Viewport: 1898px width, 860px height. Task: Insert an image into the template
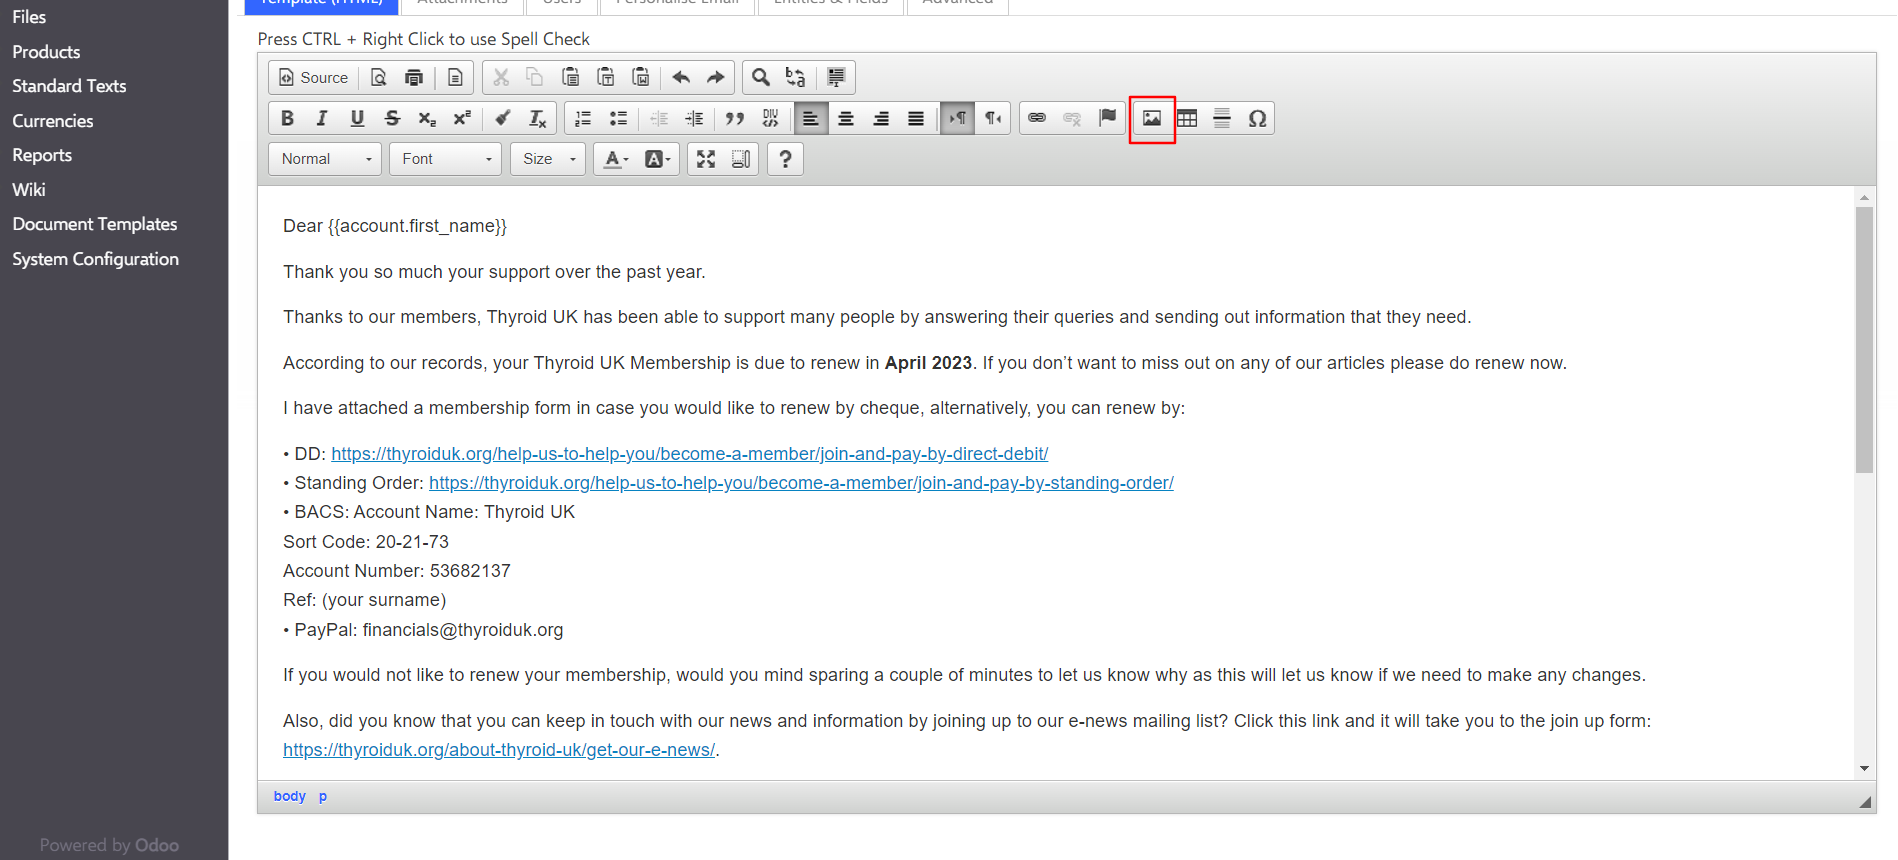(x=1152, y=118)
